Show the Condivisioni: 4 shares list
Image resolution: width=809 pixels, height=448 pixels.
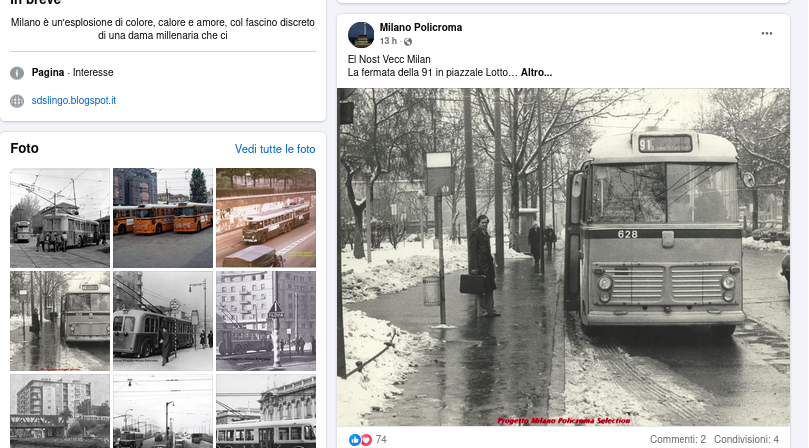coord(746,439)
